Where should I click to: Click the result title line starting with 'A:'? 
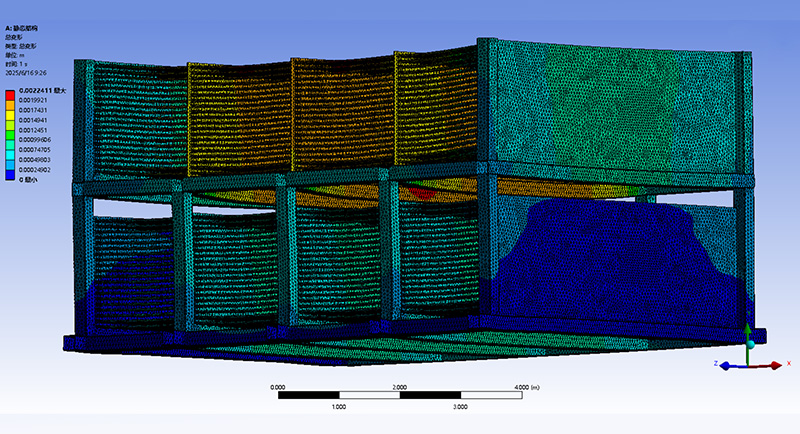coord(21,29)
